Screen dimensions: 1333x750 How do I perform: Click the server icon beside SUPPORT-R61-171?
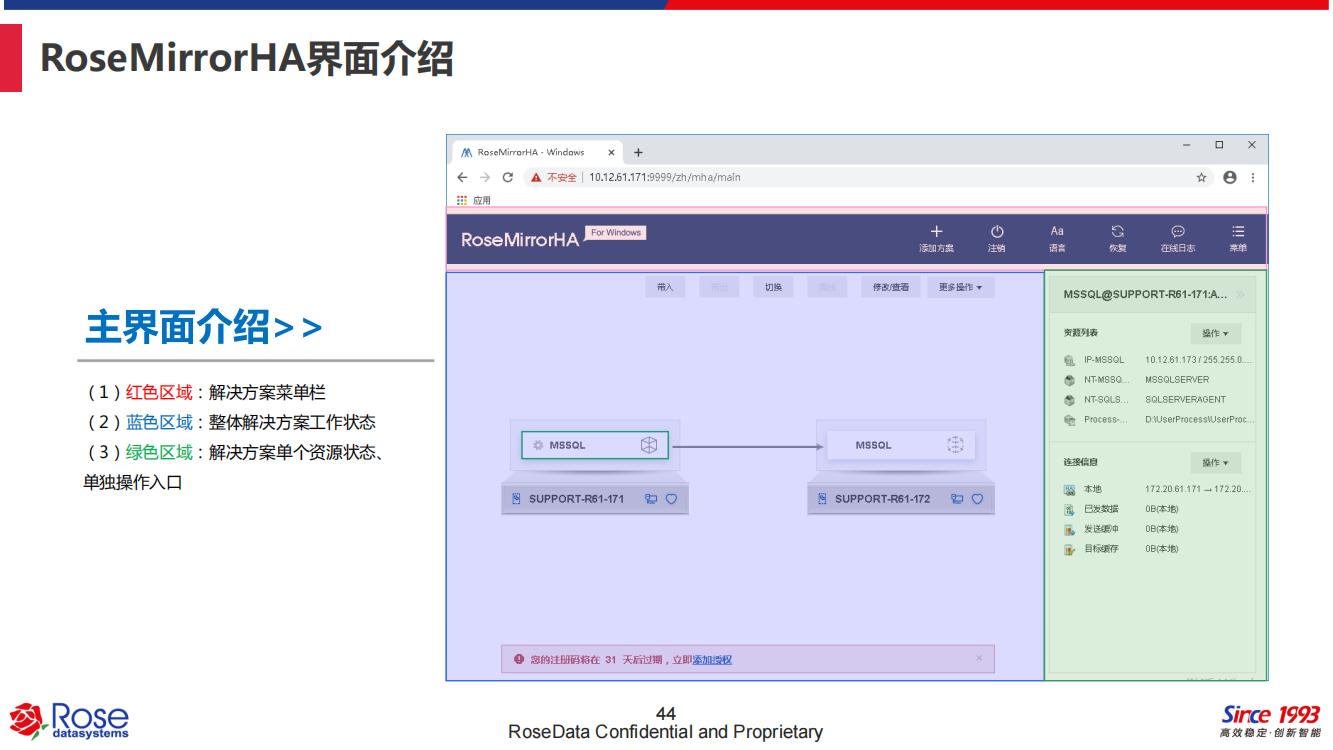[516, 499]
